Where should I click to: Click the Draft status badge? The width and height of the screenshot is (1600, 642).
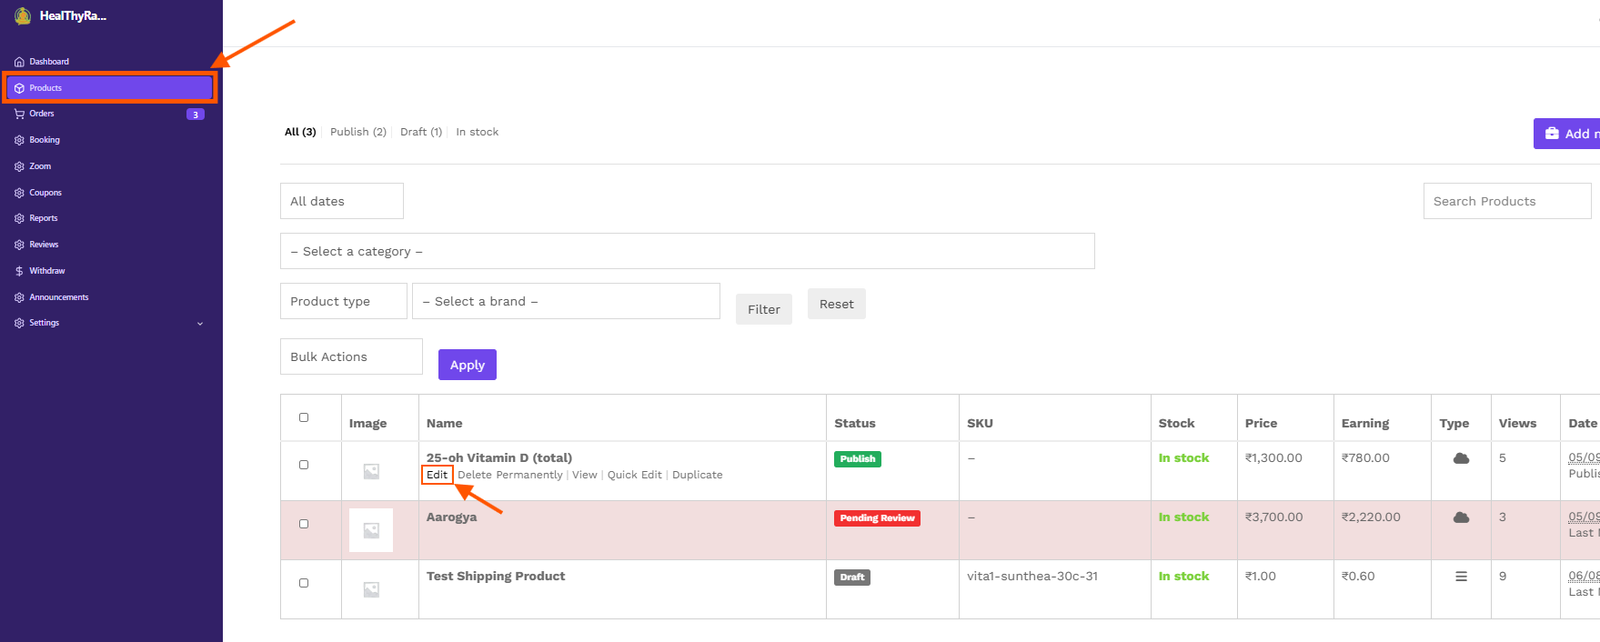click(852, 577)
